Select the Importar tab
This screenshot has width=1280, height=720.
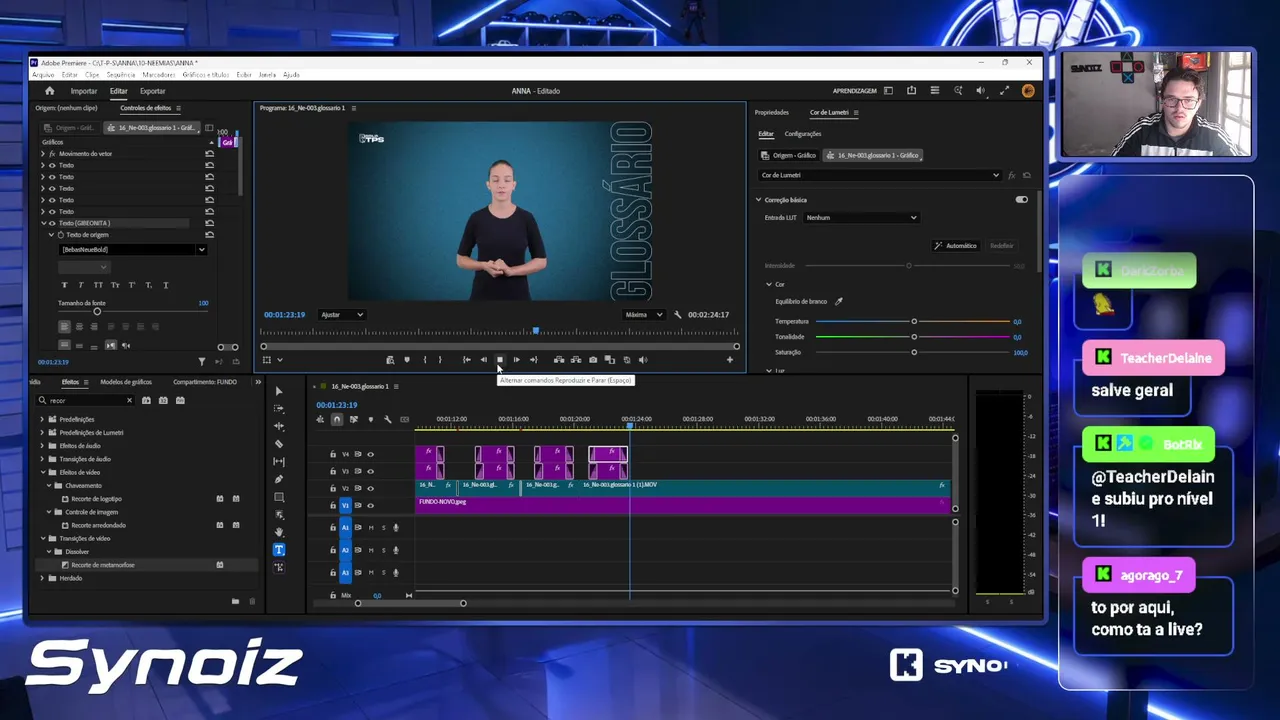[84, 91]
